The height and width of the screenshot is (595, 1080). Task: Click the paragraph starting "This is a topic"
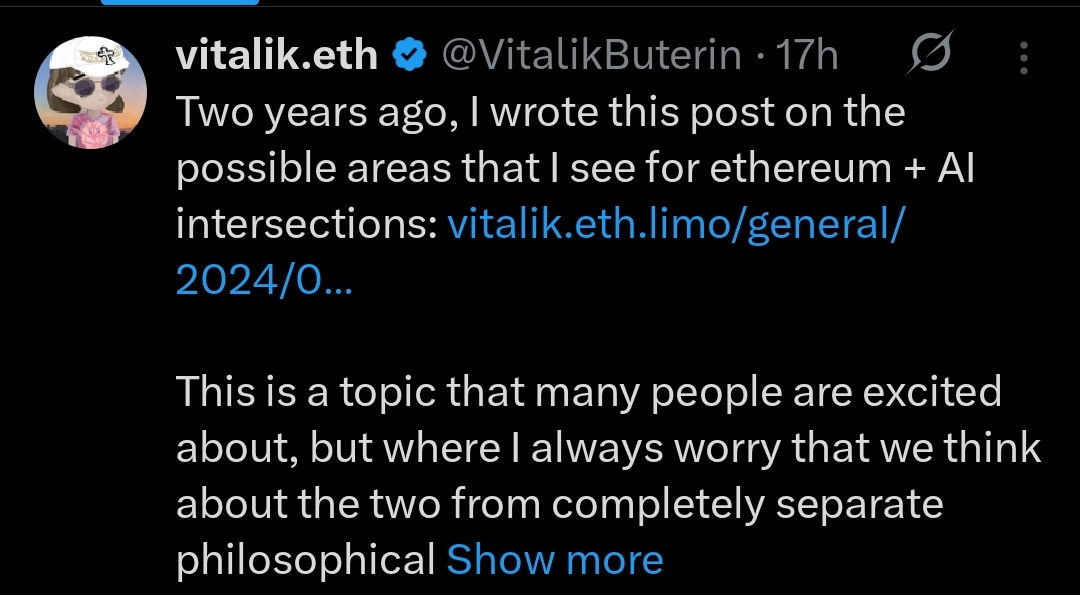point(588,392)
